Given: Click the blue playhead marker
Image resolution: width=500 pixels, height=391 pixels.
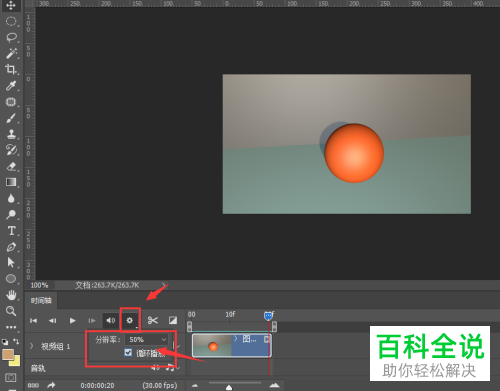Looking at the screenshot, I should pos(268,316).
